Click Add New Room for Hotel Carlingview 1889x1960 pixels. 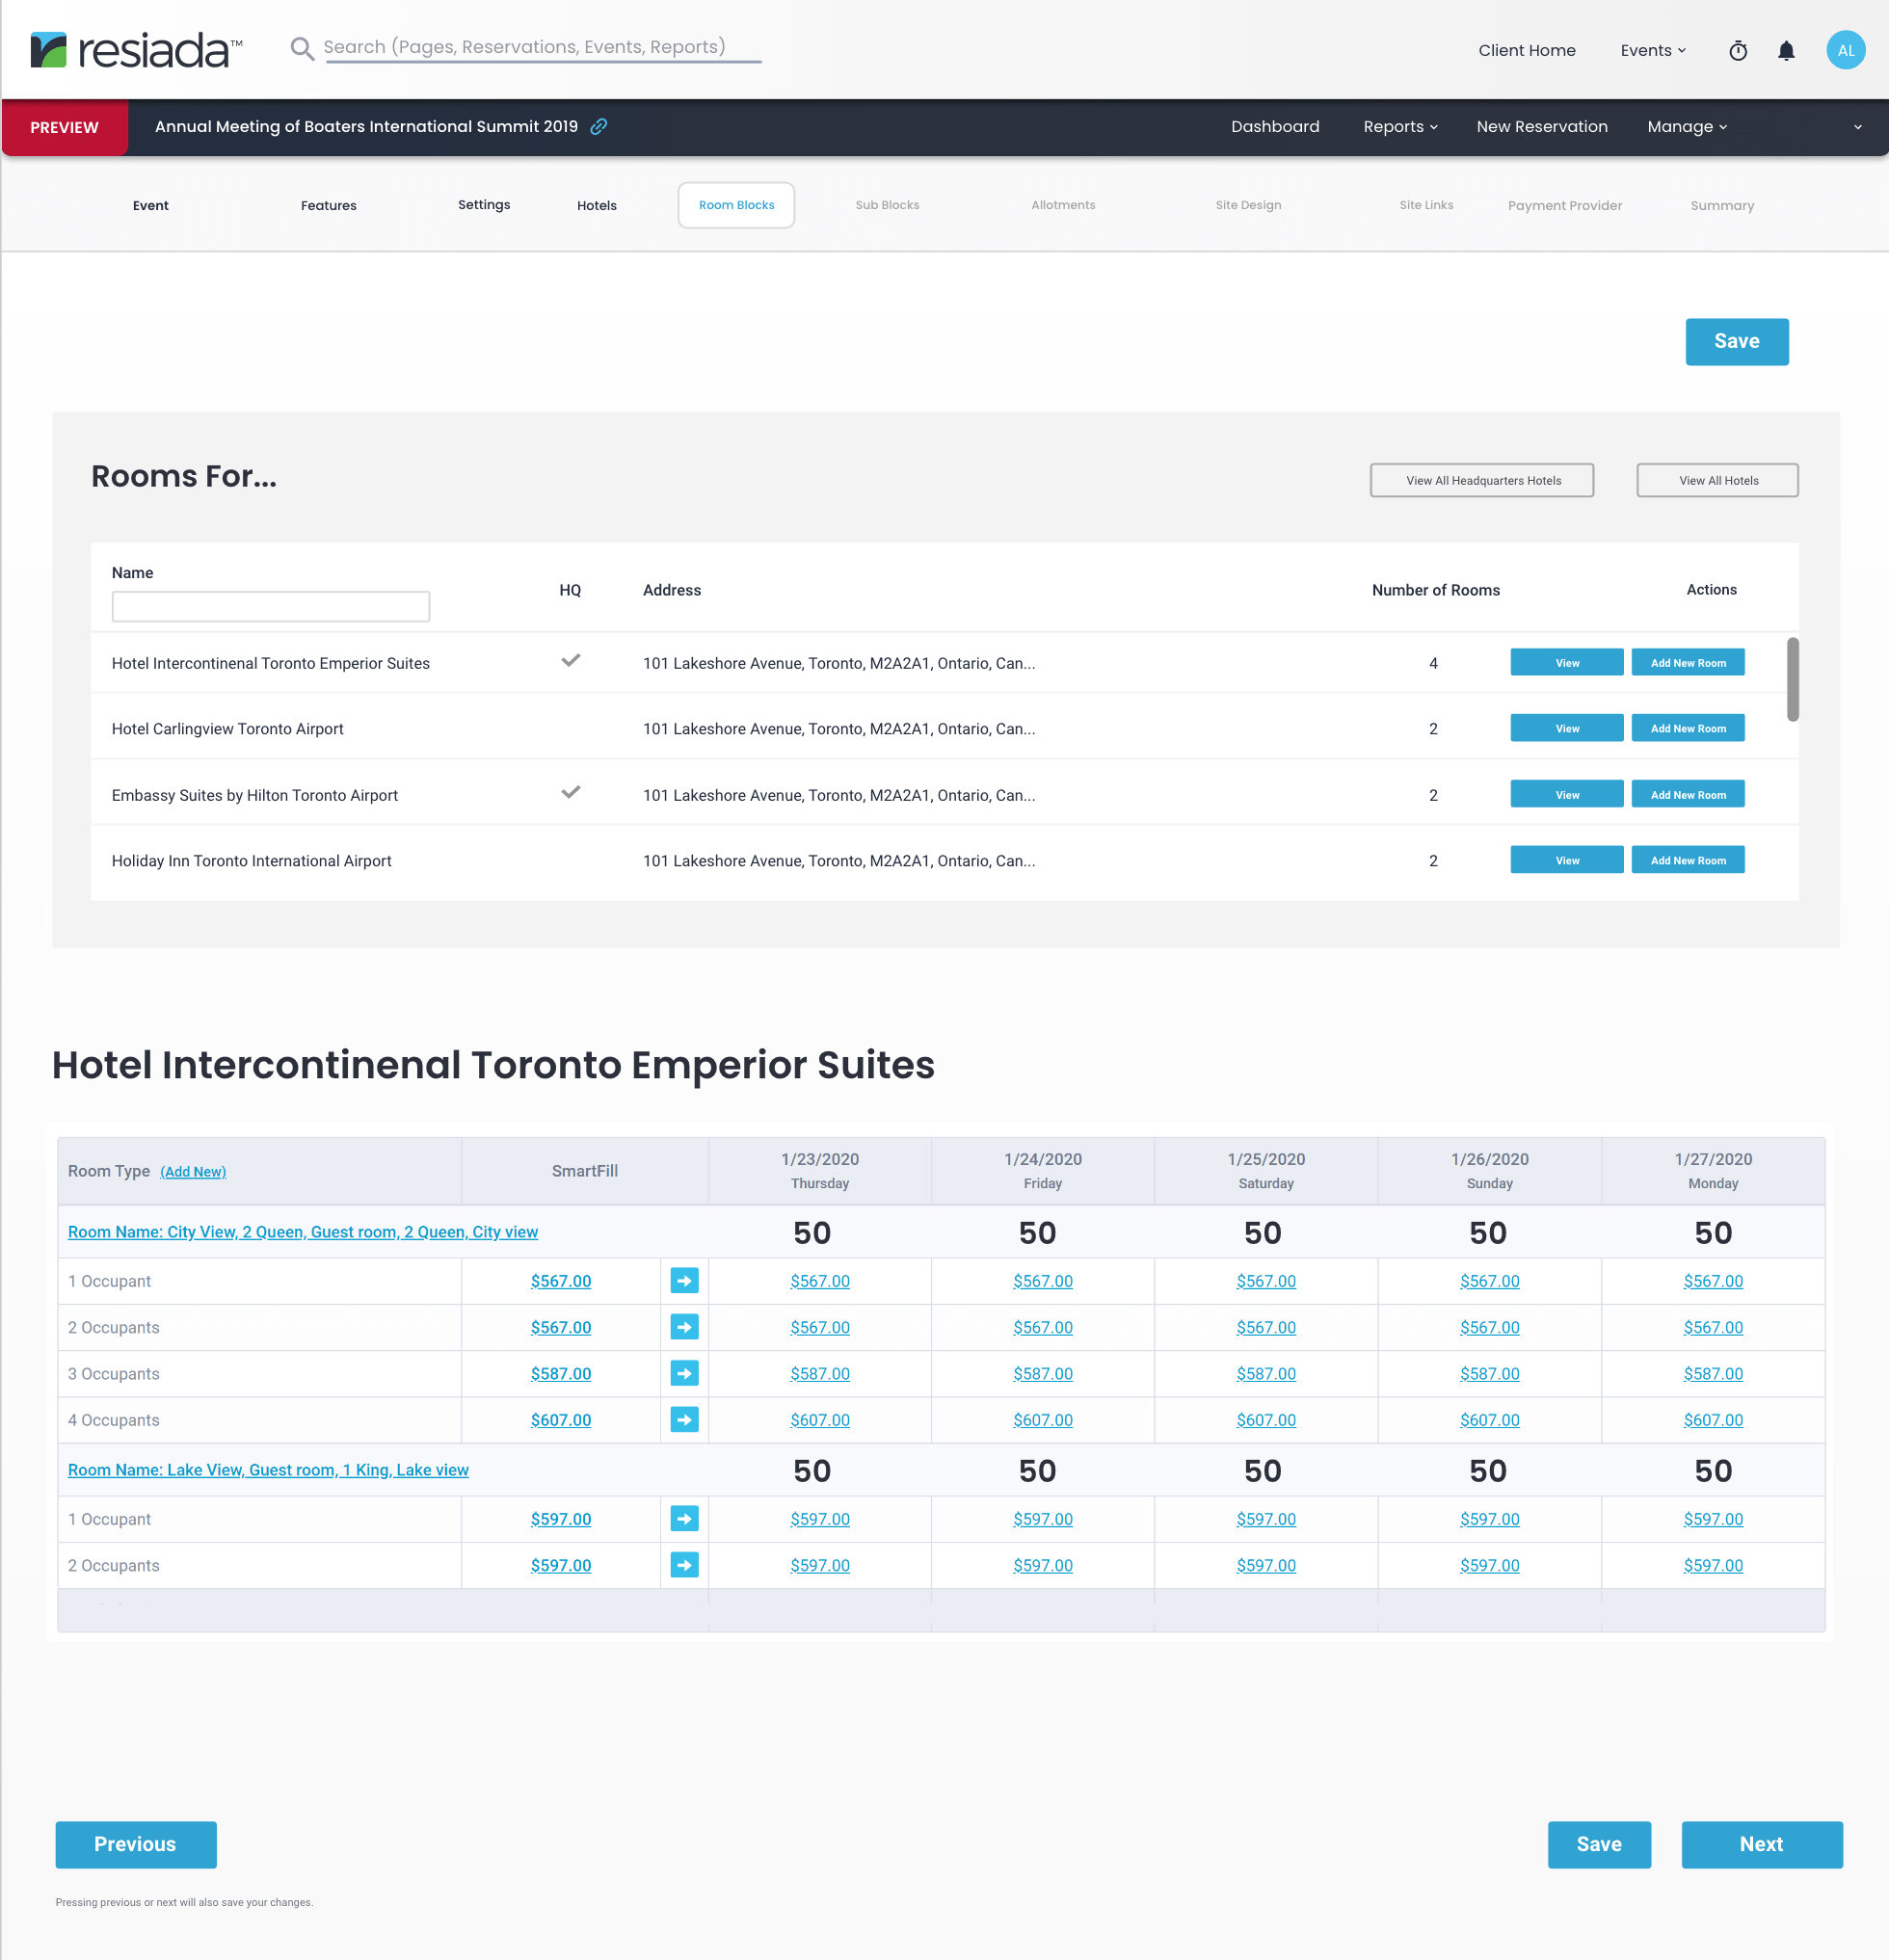click(x=1687, y=729)
